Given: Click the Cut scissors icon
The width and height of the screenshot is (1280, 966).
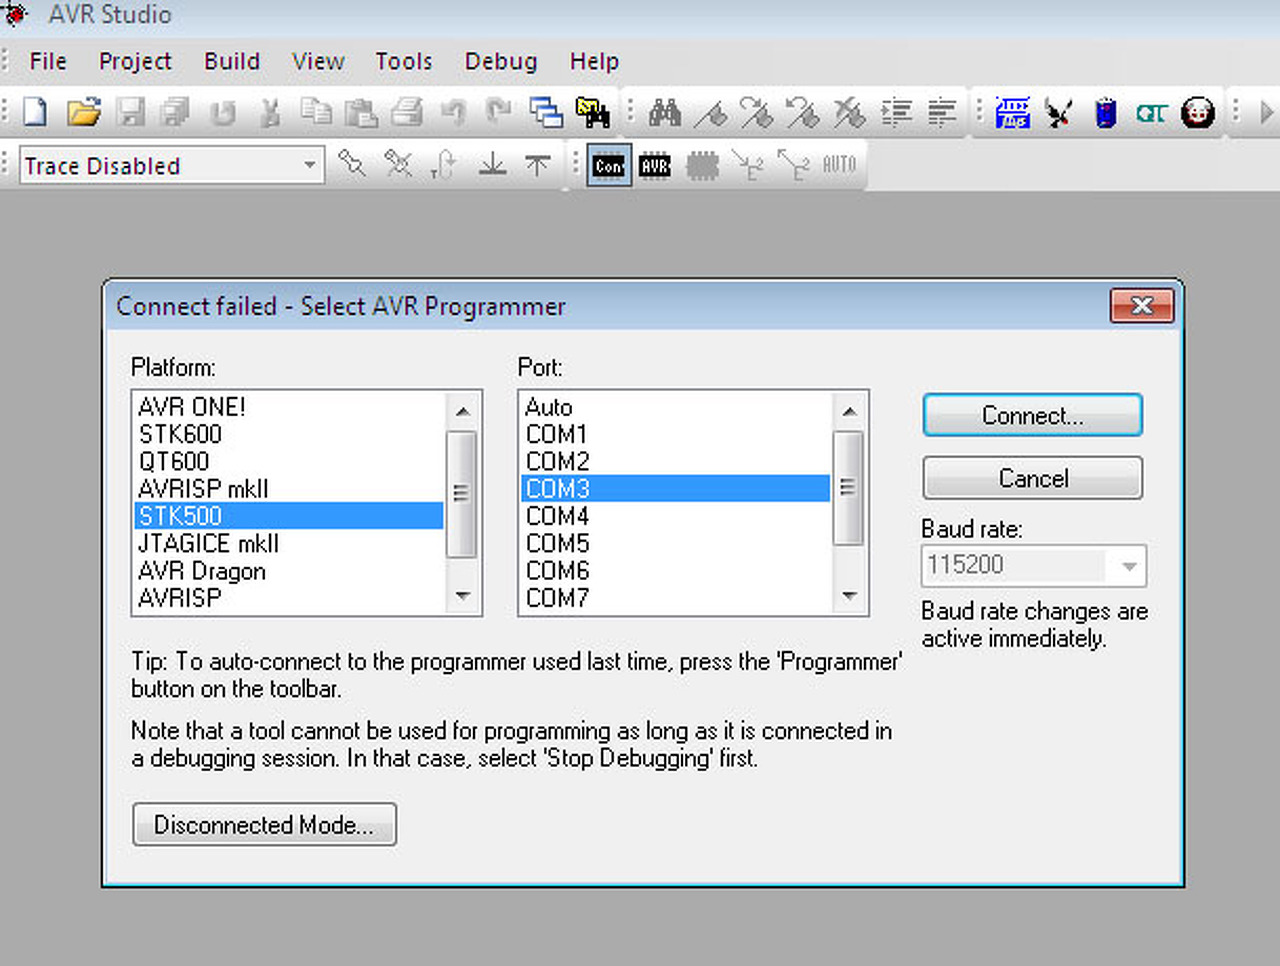Looking at the screenshot, I should click(x=269, y=111).
